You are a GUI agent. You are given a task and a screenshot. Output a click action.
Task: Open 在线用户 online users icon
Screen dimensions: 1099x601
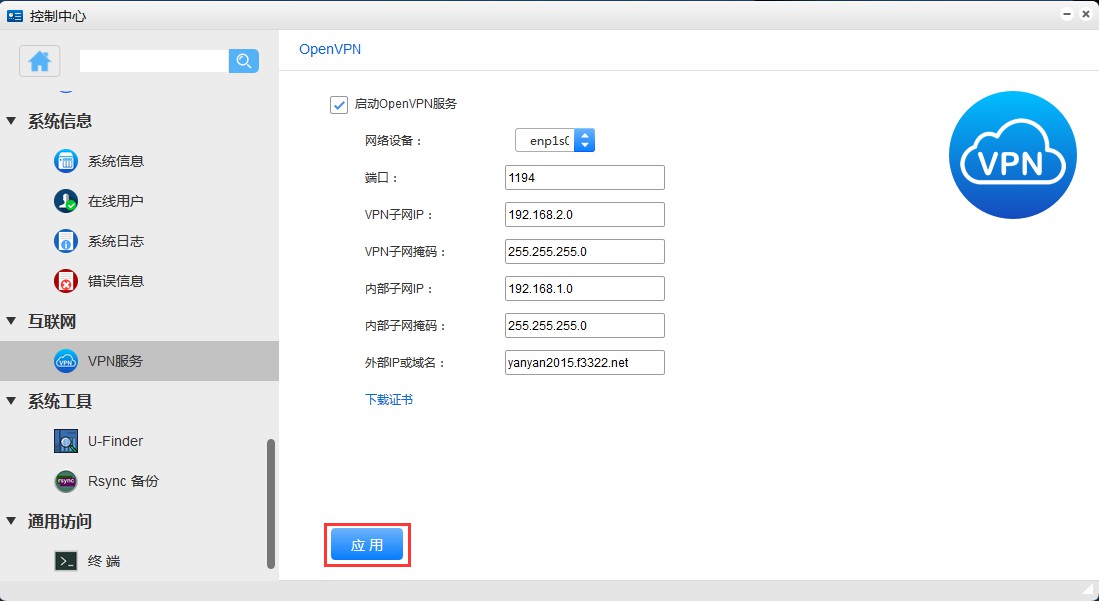click(66, 201)
